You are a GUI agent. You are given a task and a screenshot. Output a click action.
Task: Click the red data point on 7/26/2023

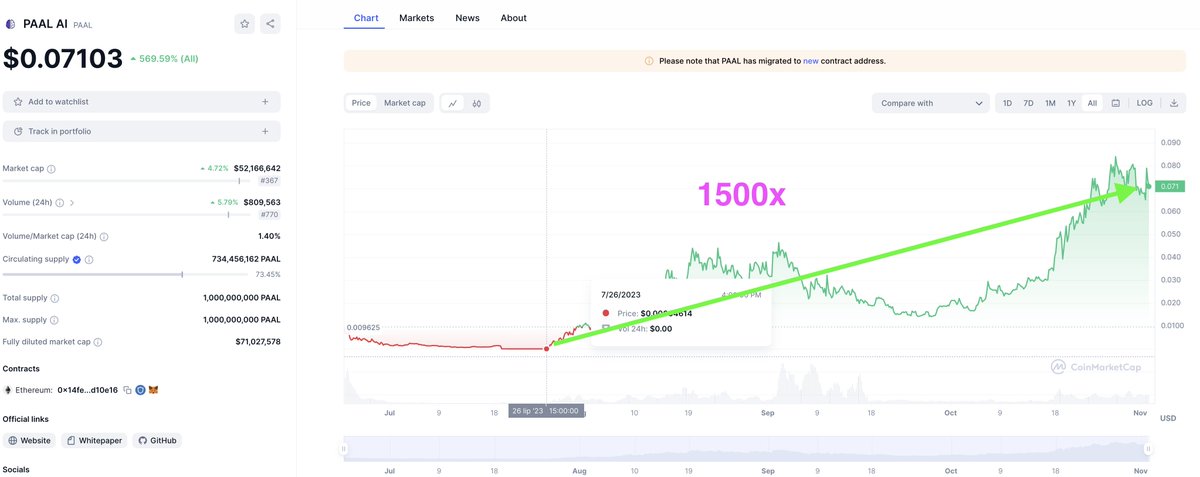pyautogui.click(x=546, y=349)
